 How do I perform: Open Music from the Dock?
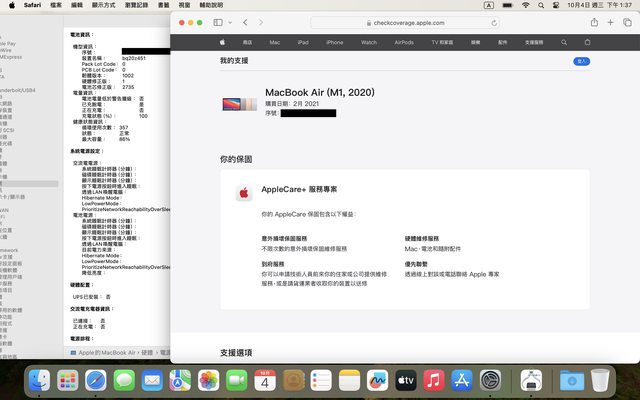434,380
